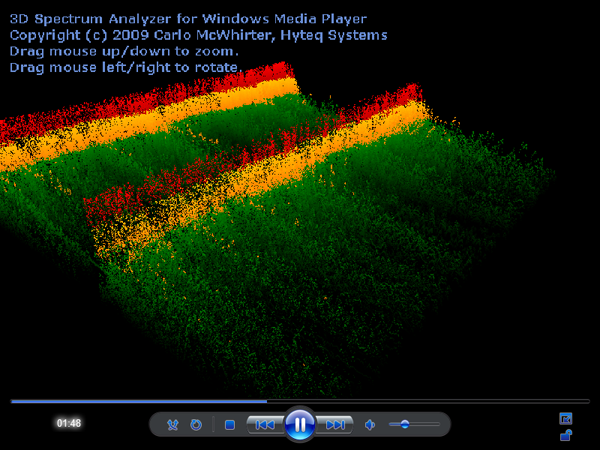Click 'Drag mouse left/right to rotate.' text
This screenshot has width=600, height=450.
[x=126, y=67]
